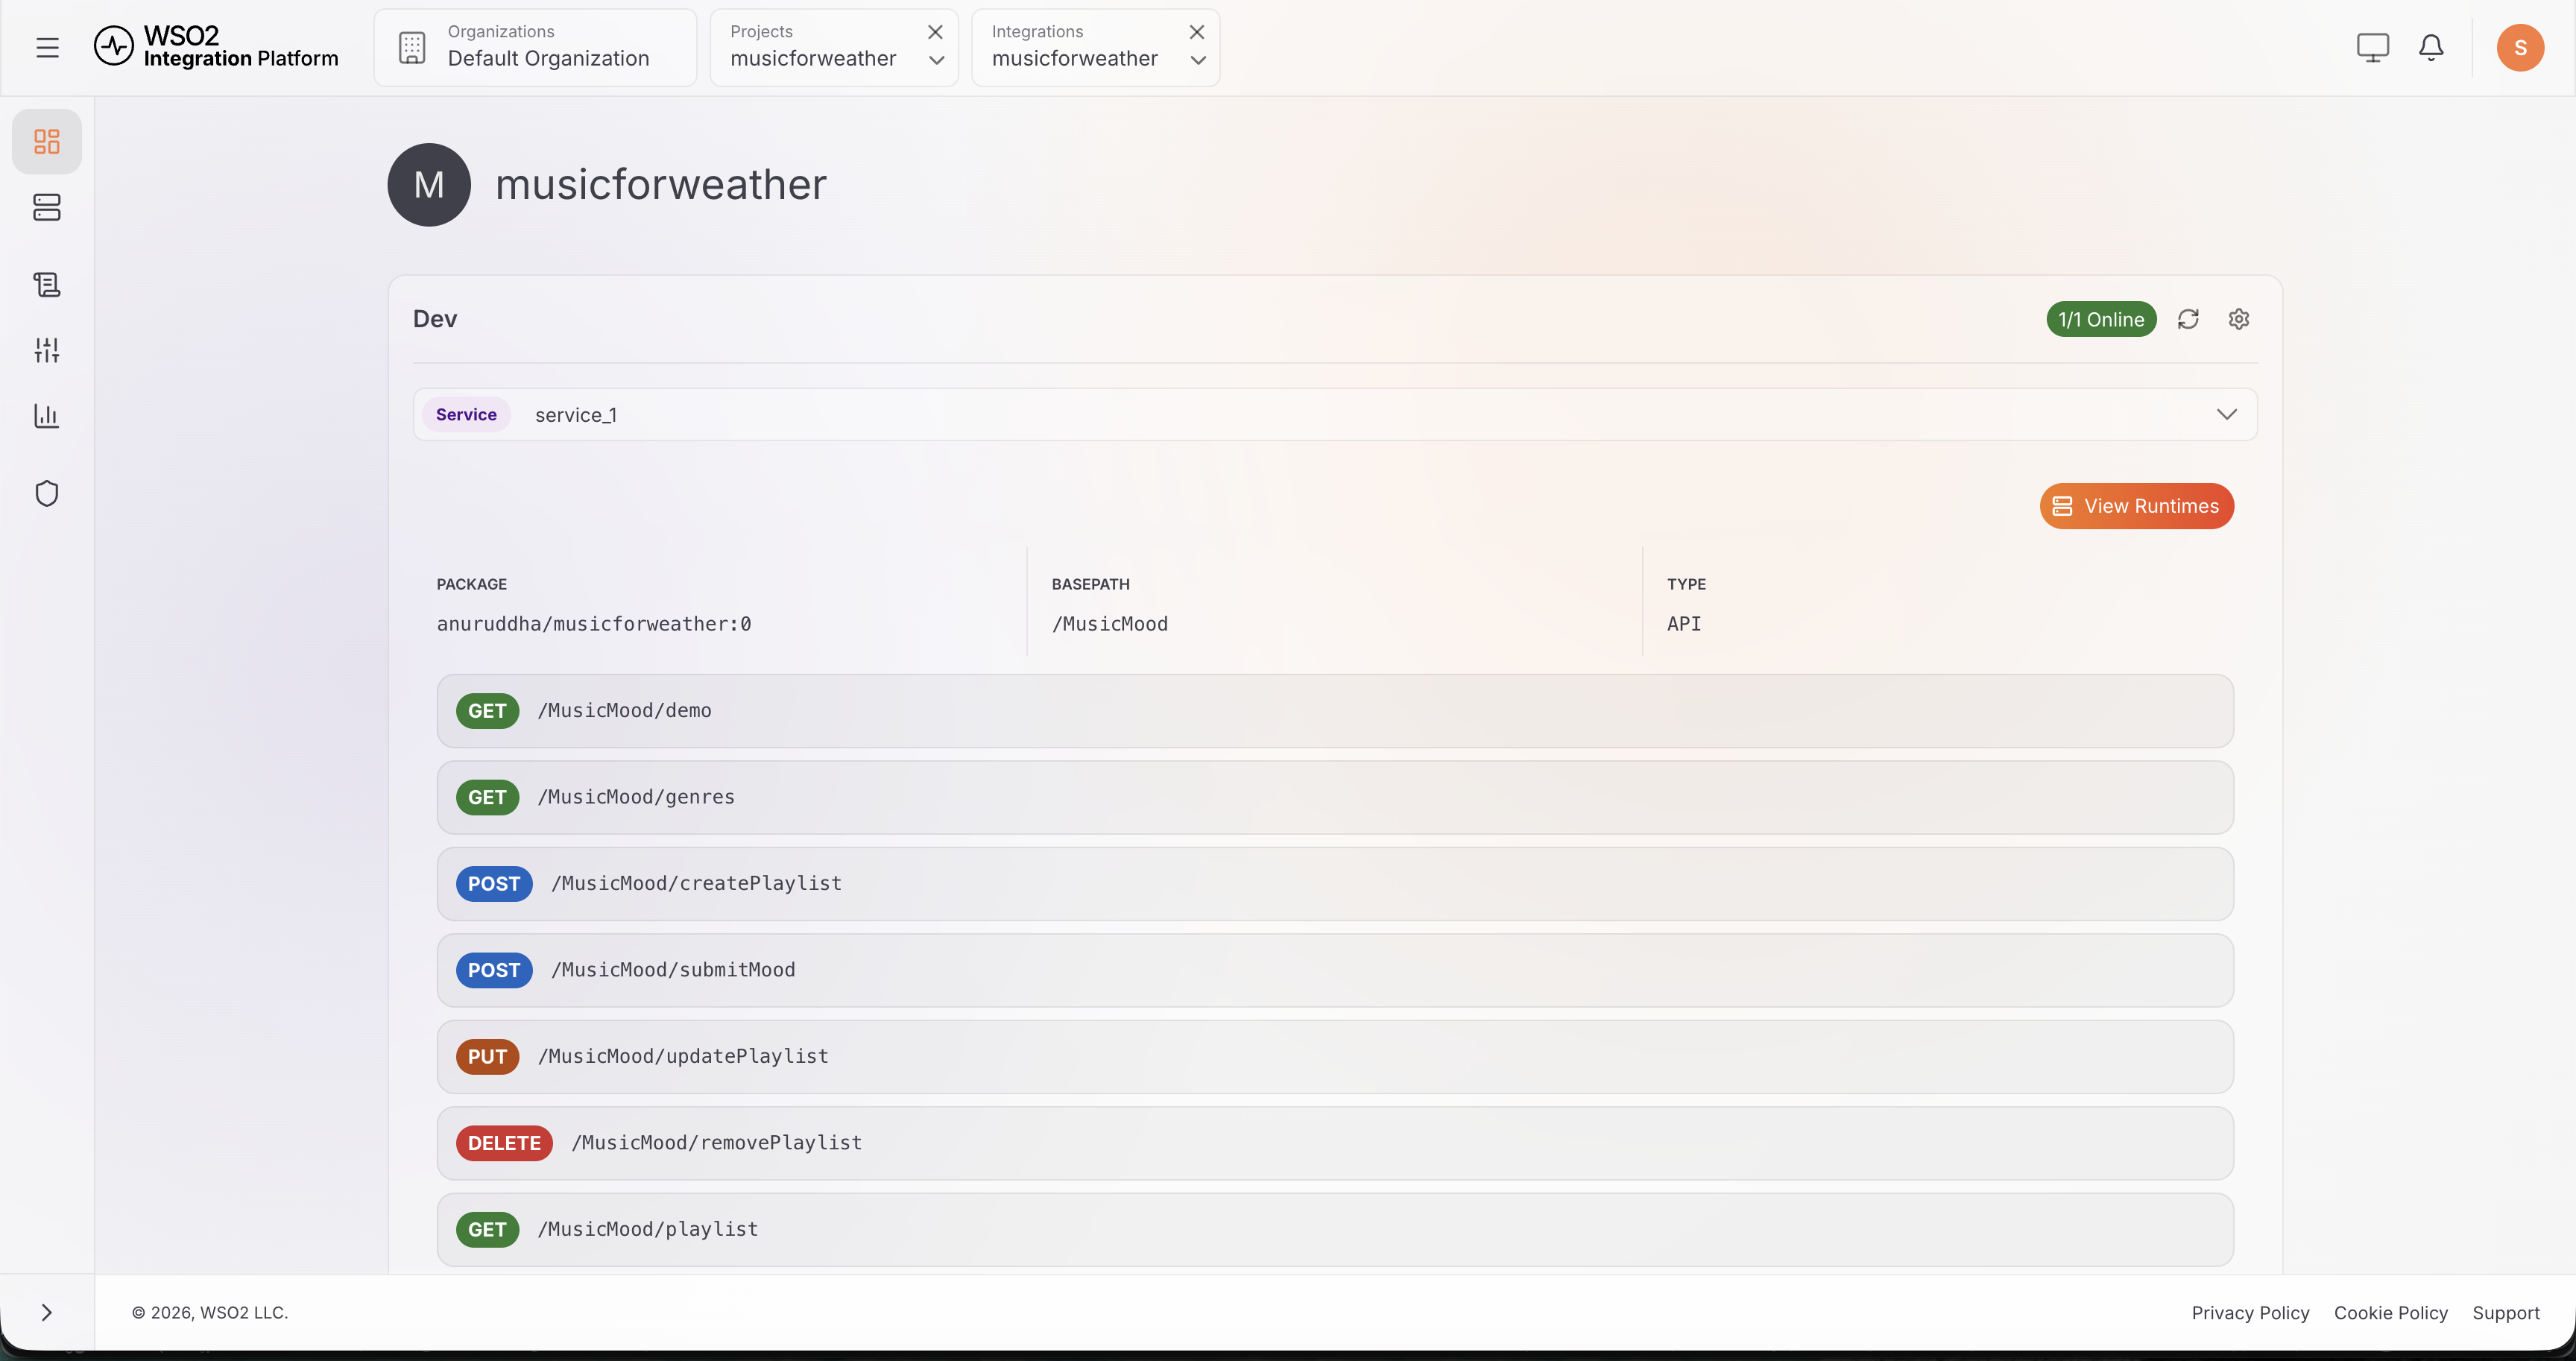Click the View Runtimes button
The width and height of the screenshot is (2576, 1361).
[x=2136, y=506]
